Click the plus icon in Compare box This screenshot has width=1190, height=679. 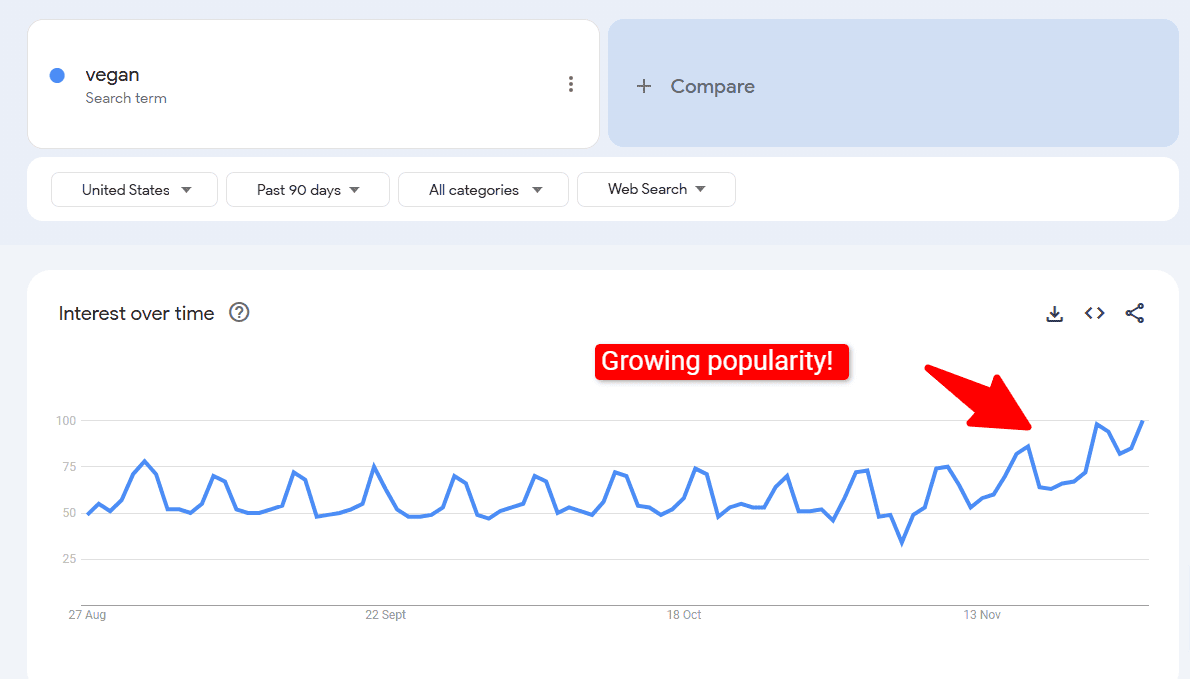point(644,87)
